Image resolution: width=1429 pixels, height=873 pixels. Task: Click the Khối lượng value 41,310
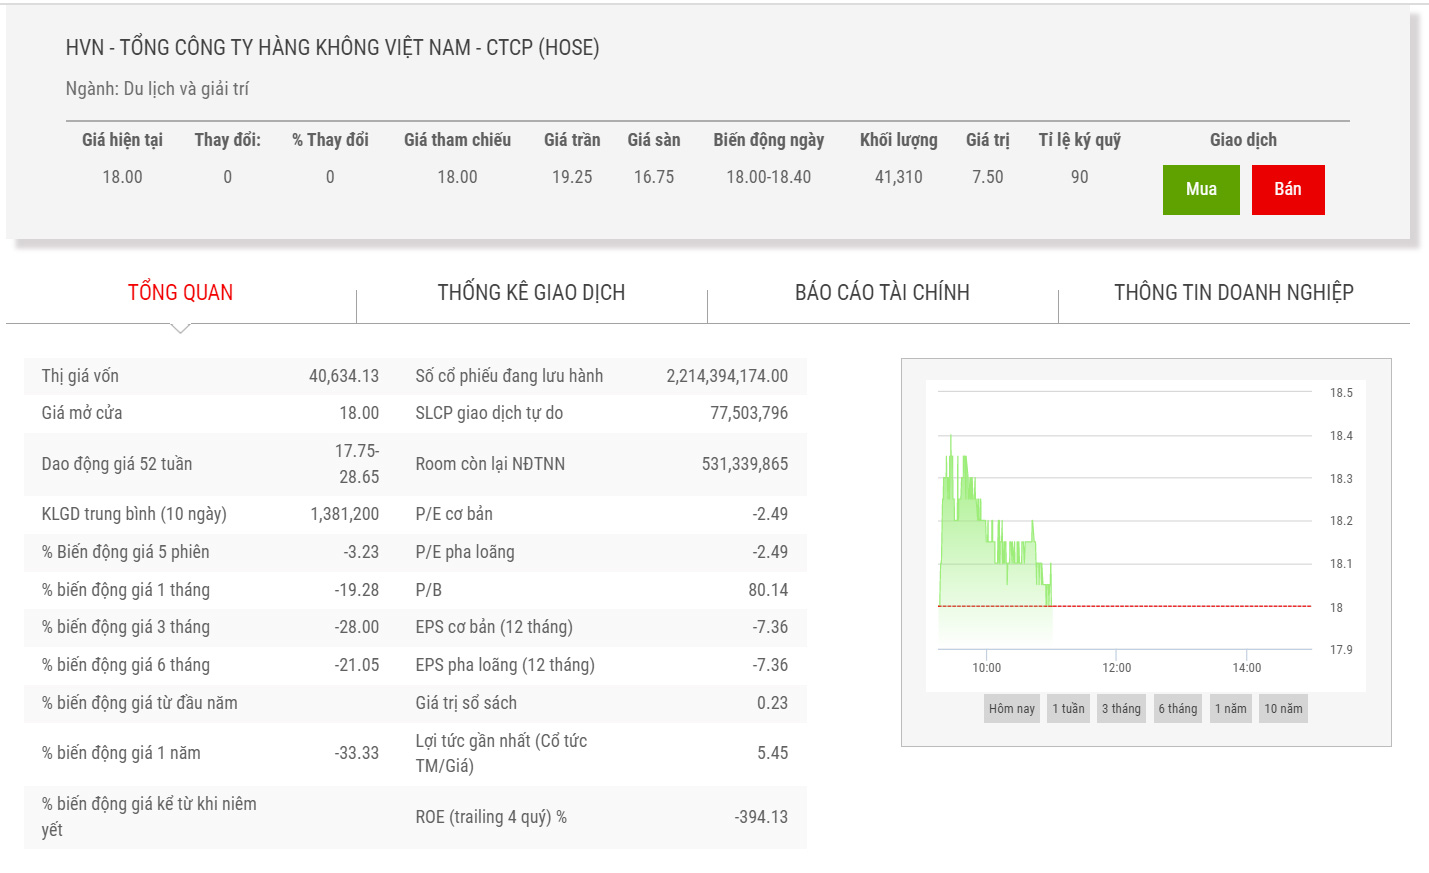pyautogui.click(x=898, y=177)
